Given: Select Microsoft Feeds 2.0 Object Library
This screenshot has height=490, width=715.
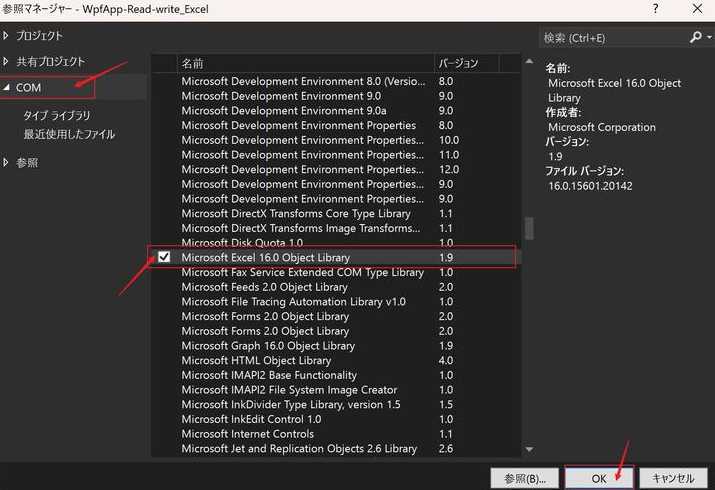Looking at the screenshot, I should 335,287.
